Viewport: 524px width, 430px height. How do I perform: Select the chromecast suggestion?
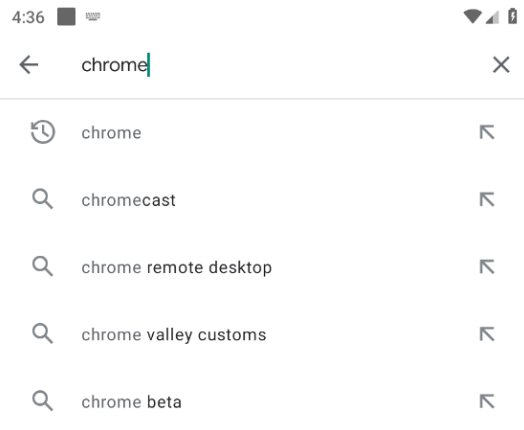pos(262,200)
